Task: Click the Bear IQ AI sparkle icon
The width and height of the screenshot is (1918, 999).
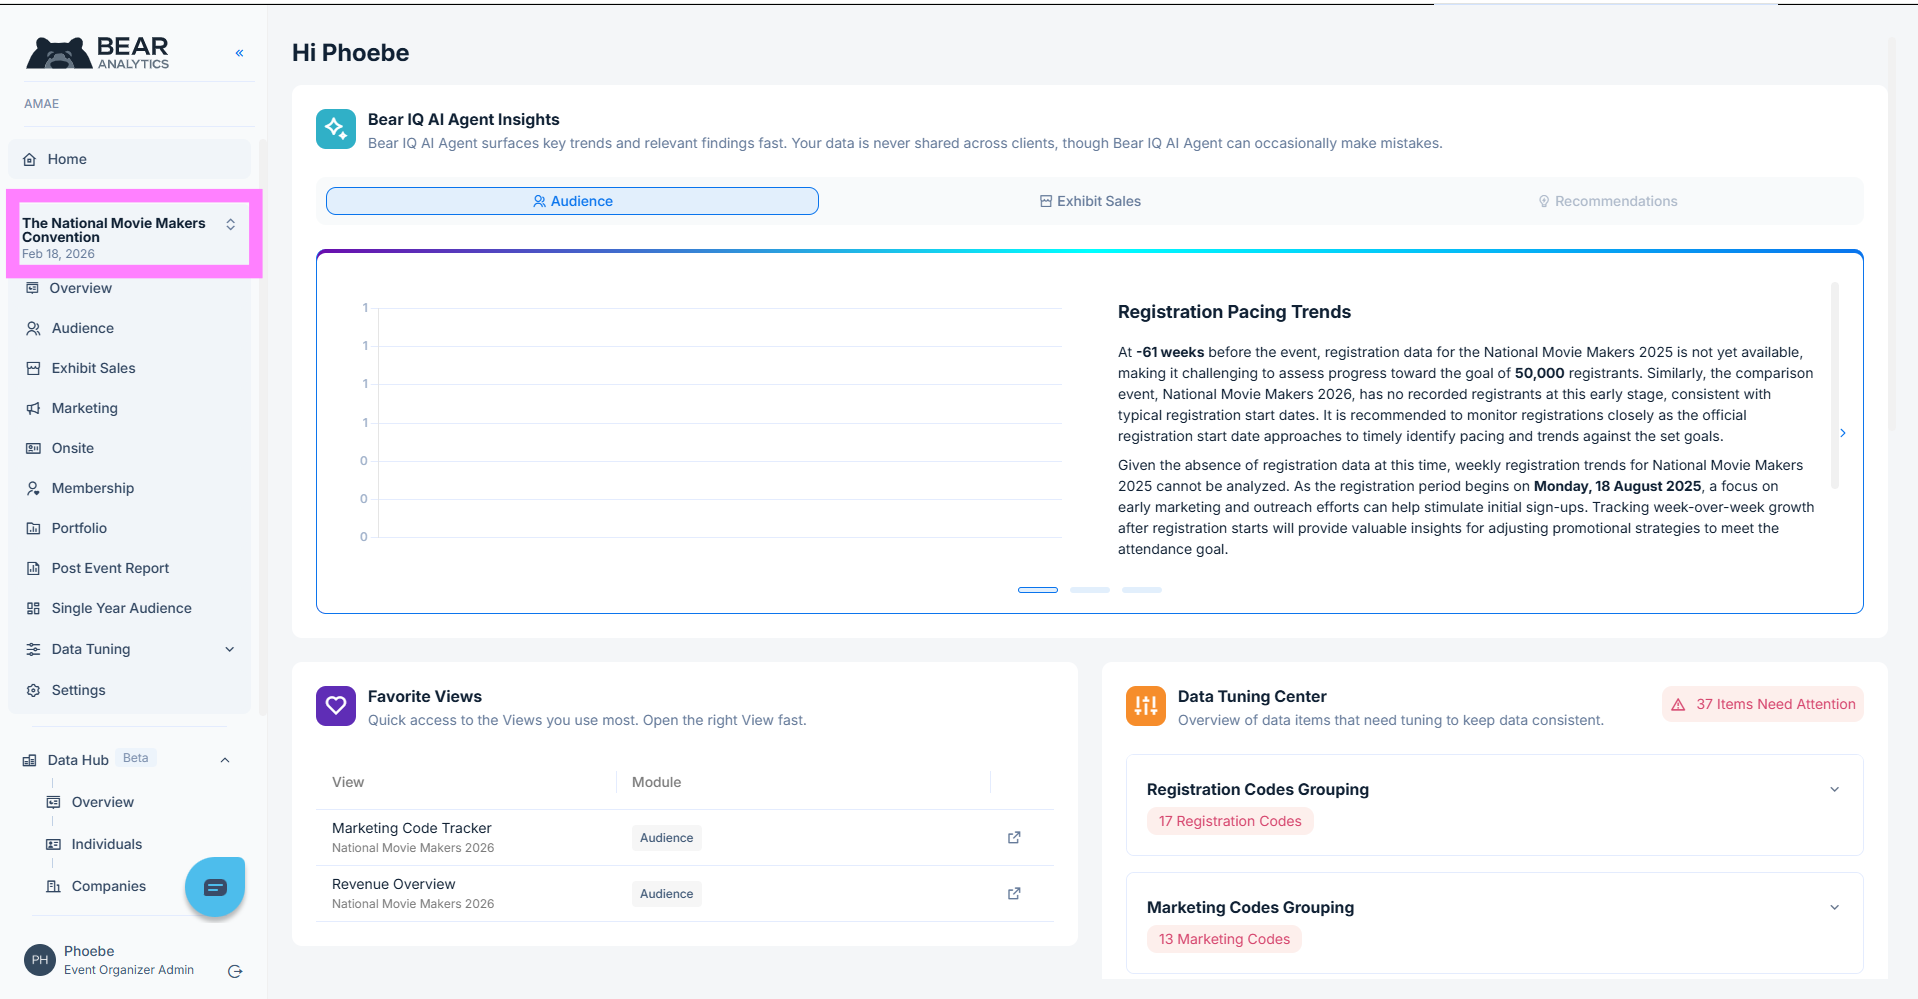Action: (x=336, y=129)
